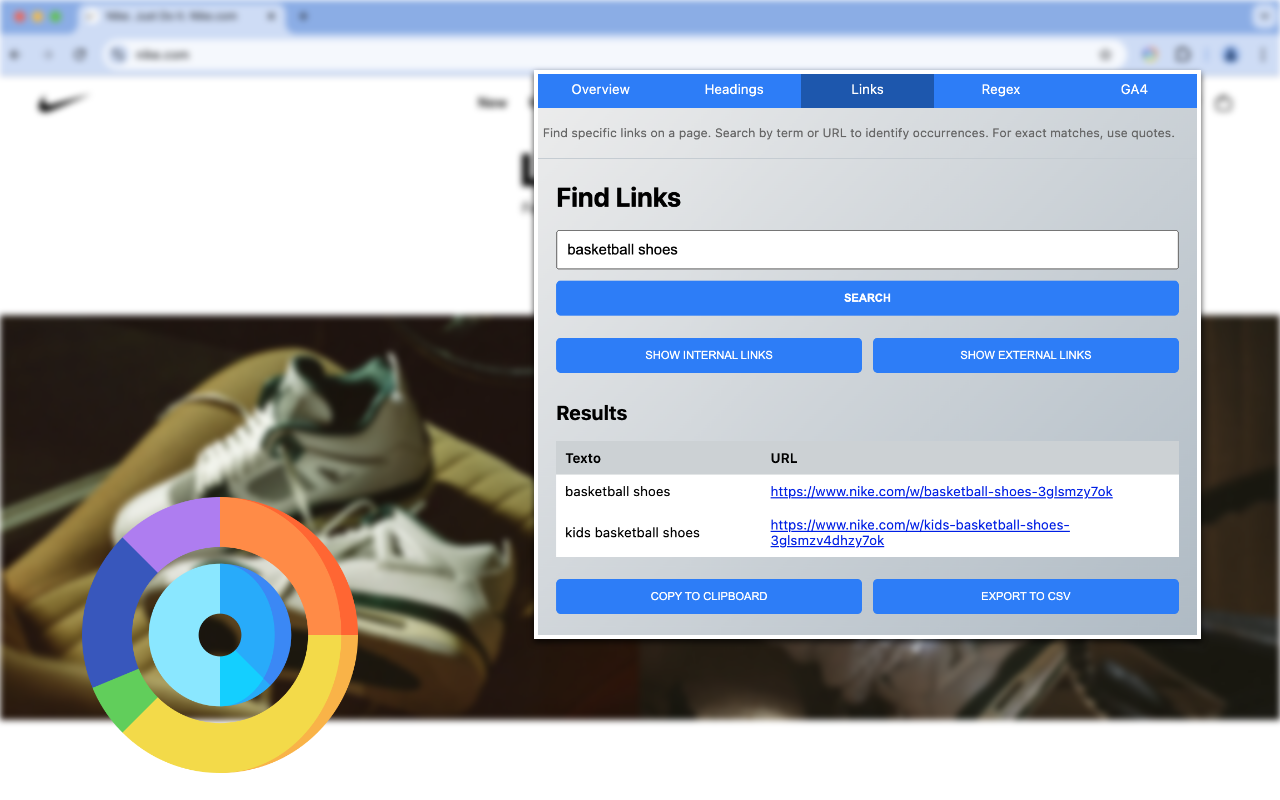Screen dimensions: 1280x800
Task: Open the kids basketball shoes link
Action: pos(919,532)
